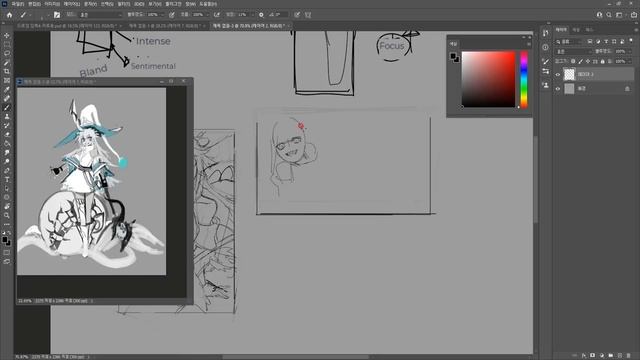The image size is (640, 360).
Task: Toggle pressure for opacity button
Action: click(172, 15)
